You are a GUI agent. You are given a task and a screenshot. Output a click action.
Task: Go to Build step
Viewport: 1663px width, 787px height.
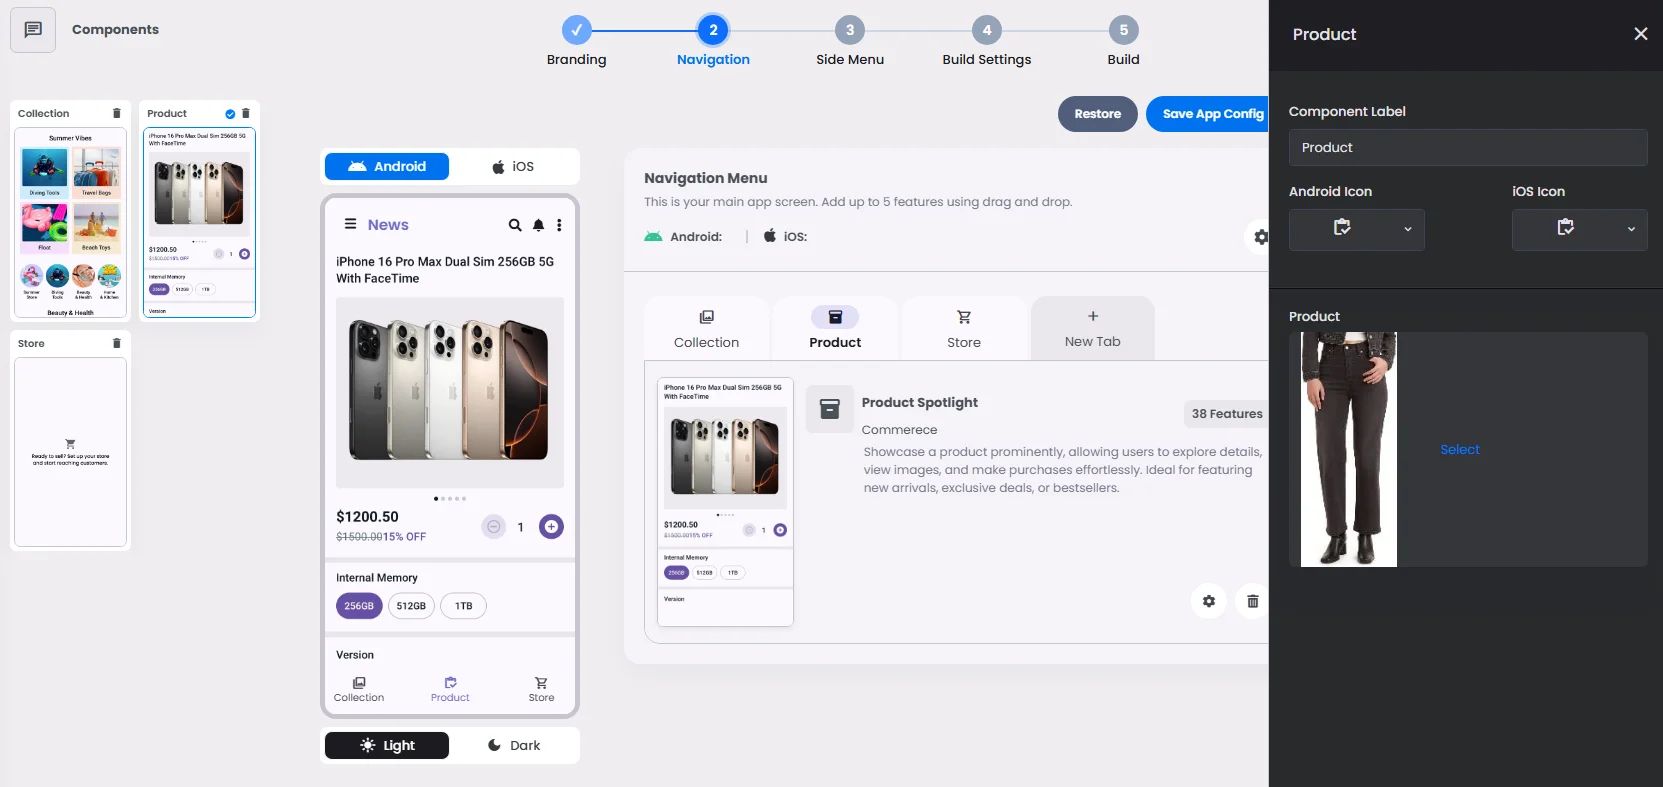point(1124,42)
